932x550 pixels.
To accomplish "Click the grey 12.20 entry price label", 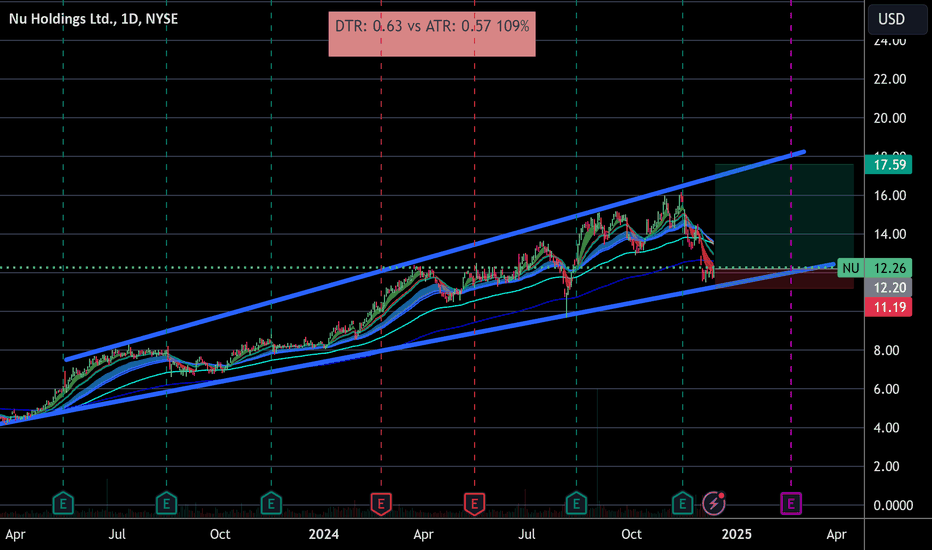I will click(889, 288).
